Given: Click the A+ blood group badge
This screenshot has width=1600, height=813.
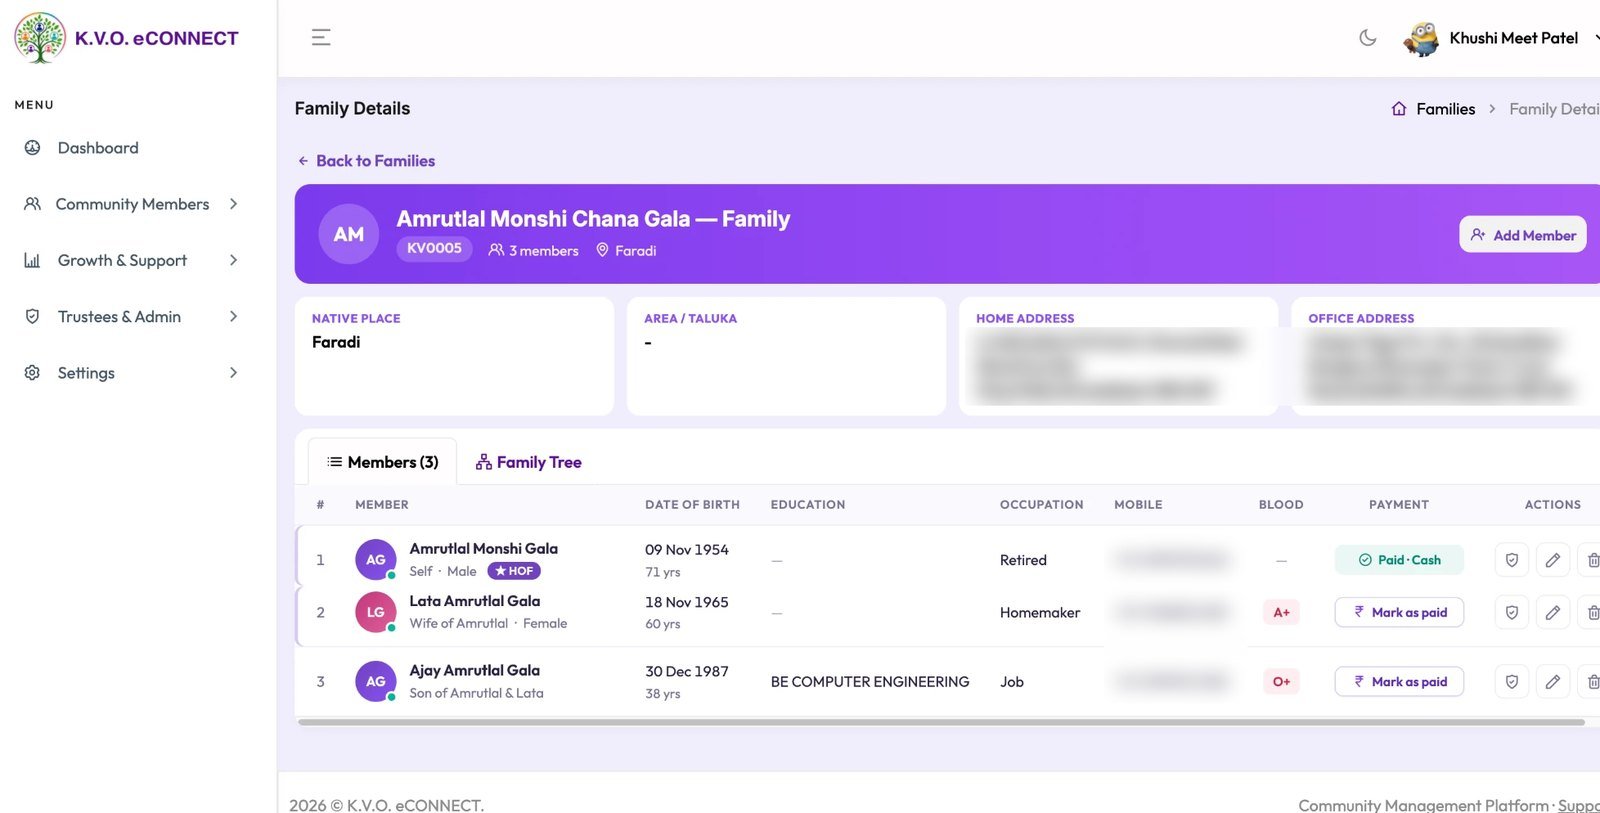Looking at the screenshot, I should (x=1281, y=612).
